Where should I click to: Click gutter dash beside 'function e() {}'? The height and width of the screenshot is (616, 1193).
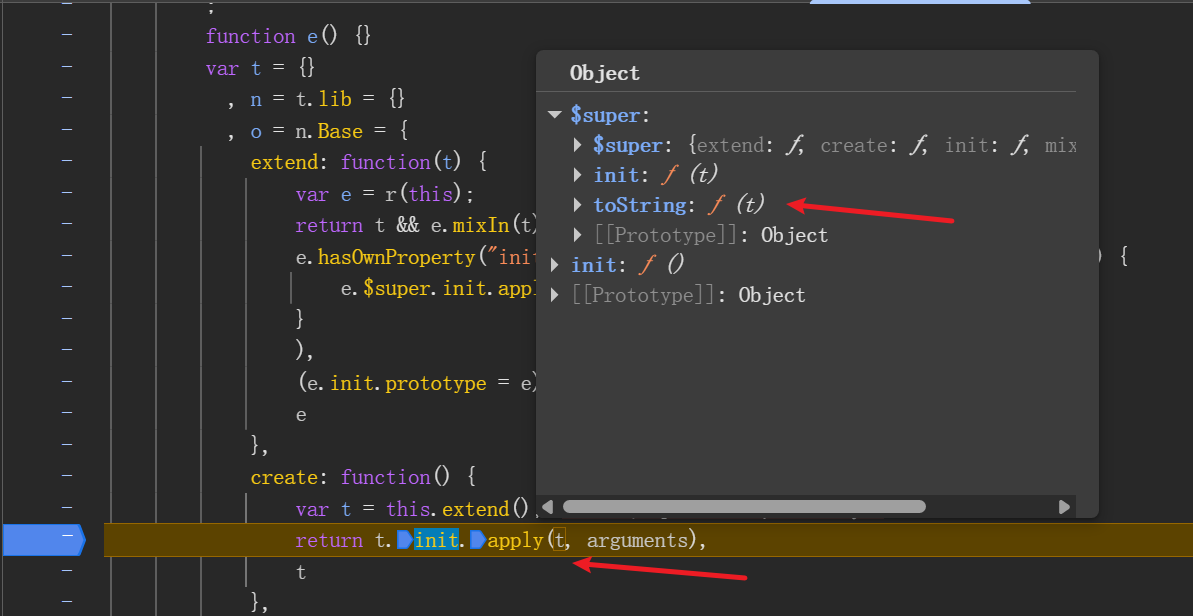click(x=67, y=35)
